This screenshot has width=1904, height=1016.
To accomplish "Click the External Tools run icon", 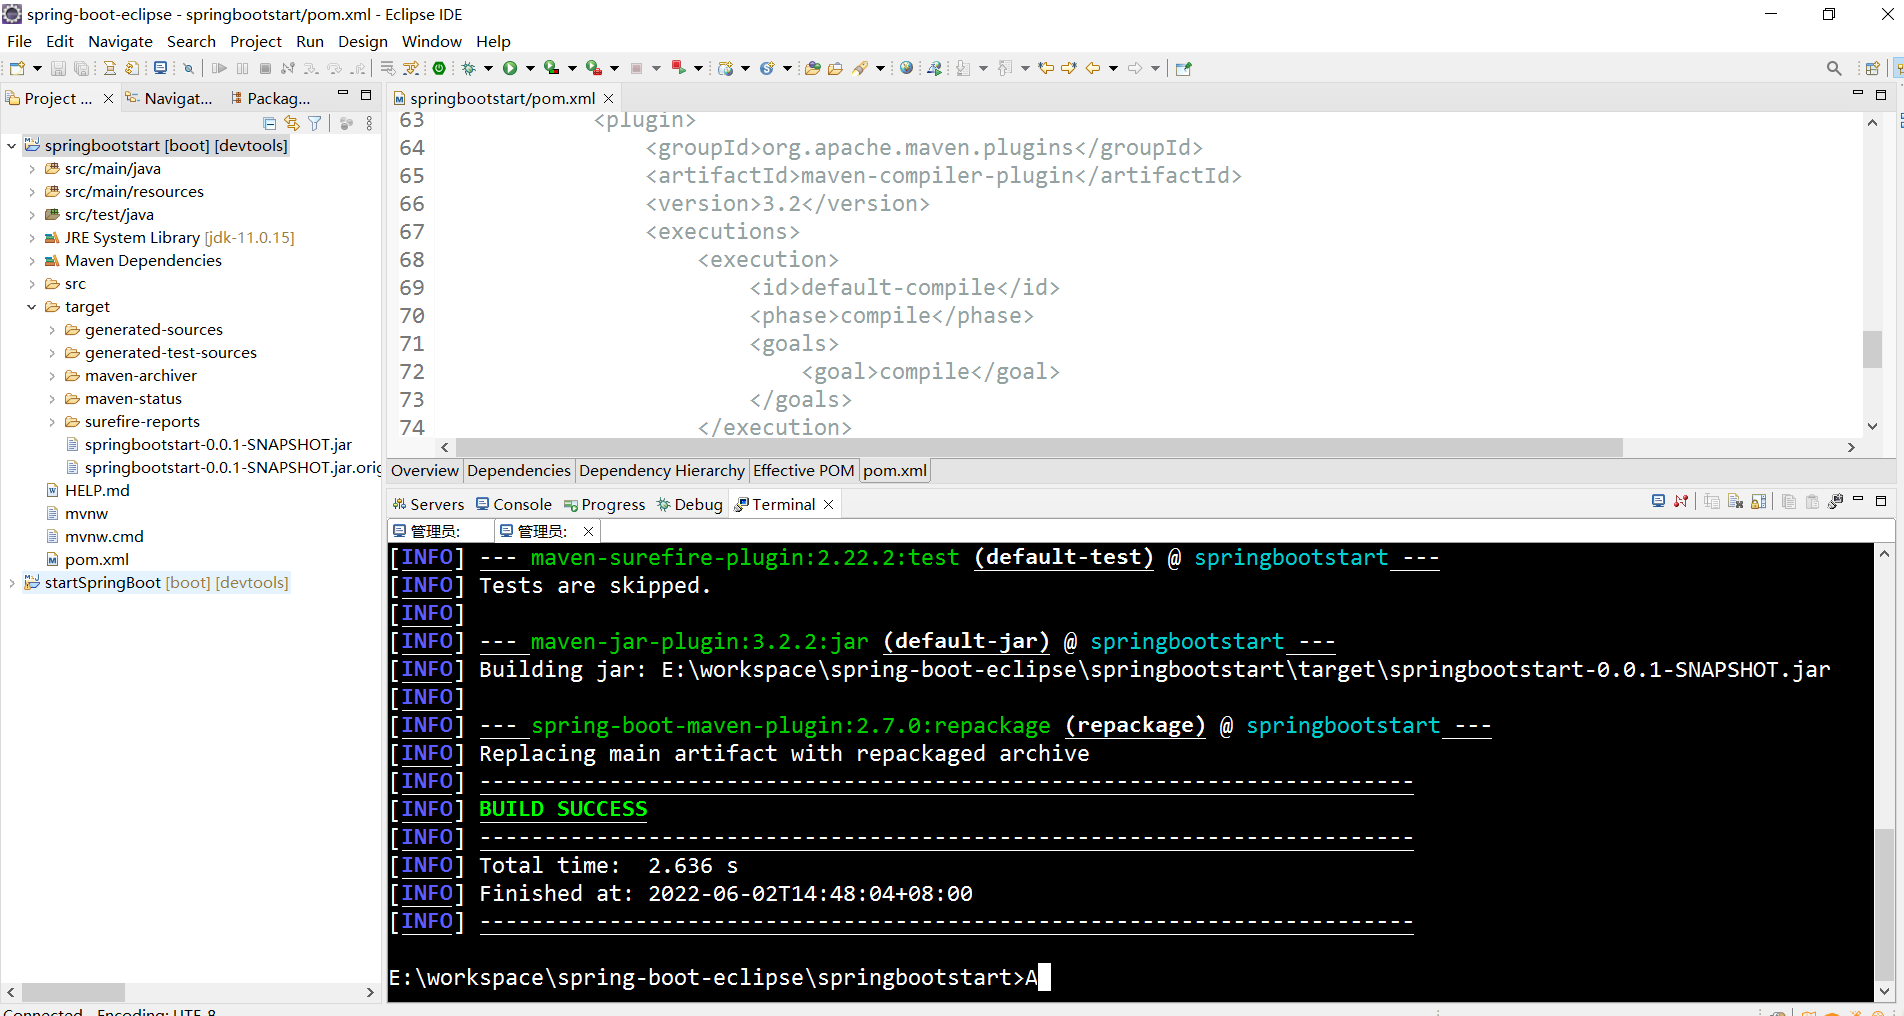I will [594, 68].
